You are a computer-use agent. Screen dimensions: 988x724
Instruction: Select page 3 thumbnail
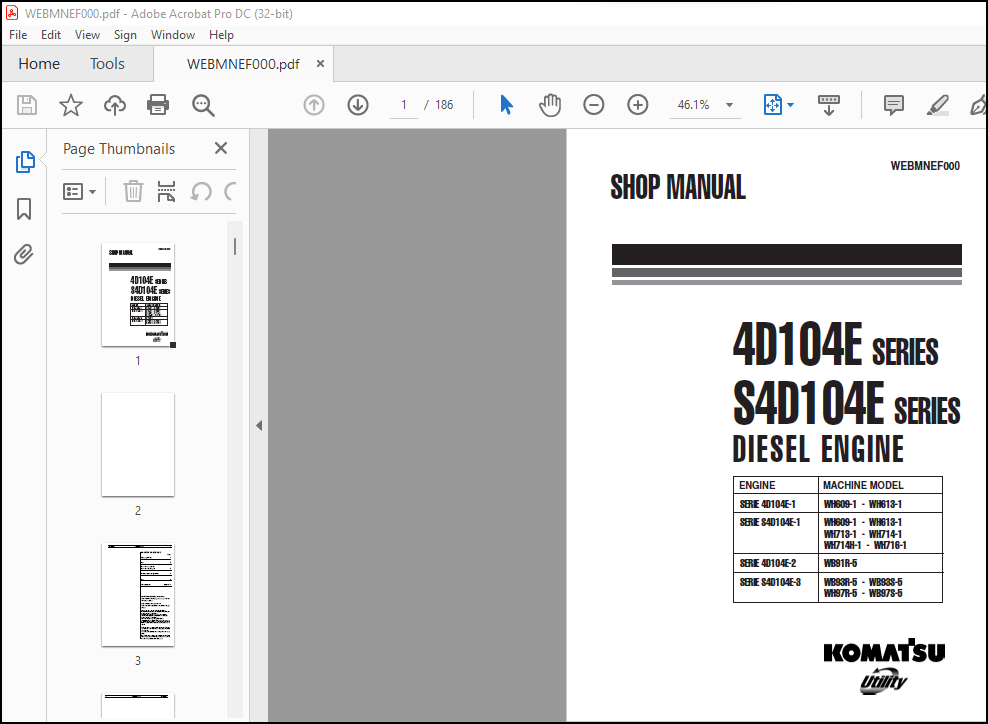point(138,595)
